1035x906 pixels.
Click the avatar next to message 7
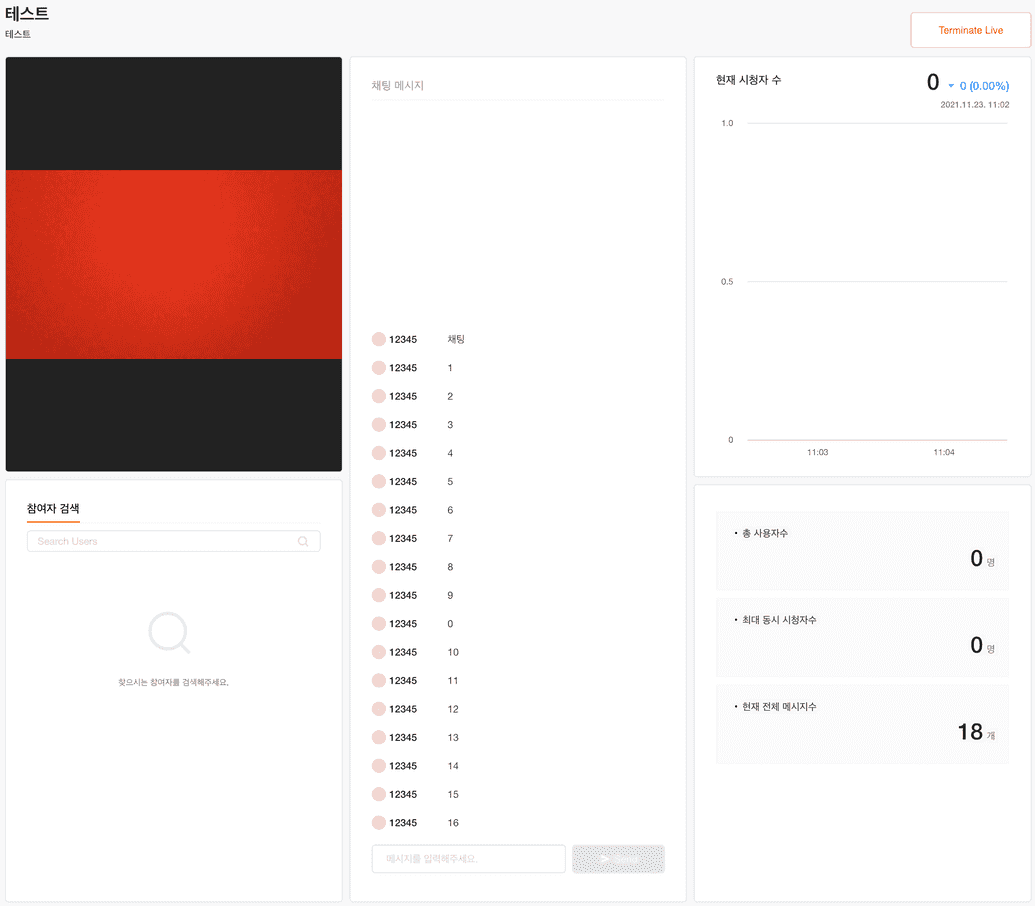click(x=379, y=538)
